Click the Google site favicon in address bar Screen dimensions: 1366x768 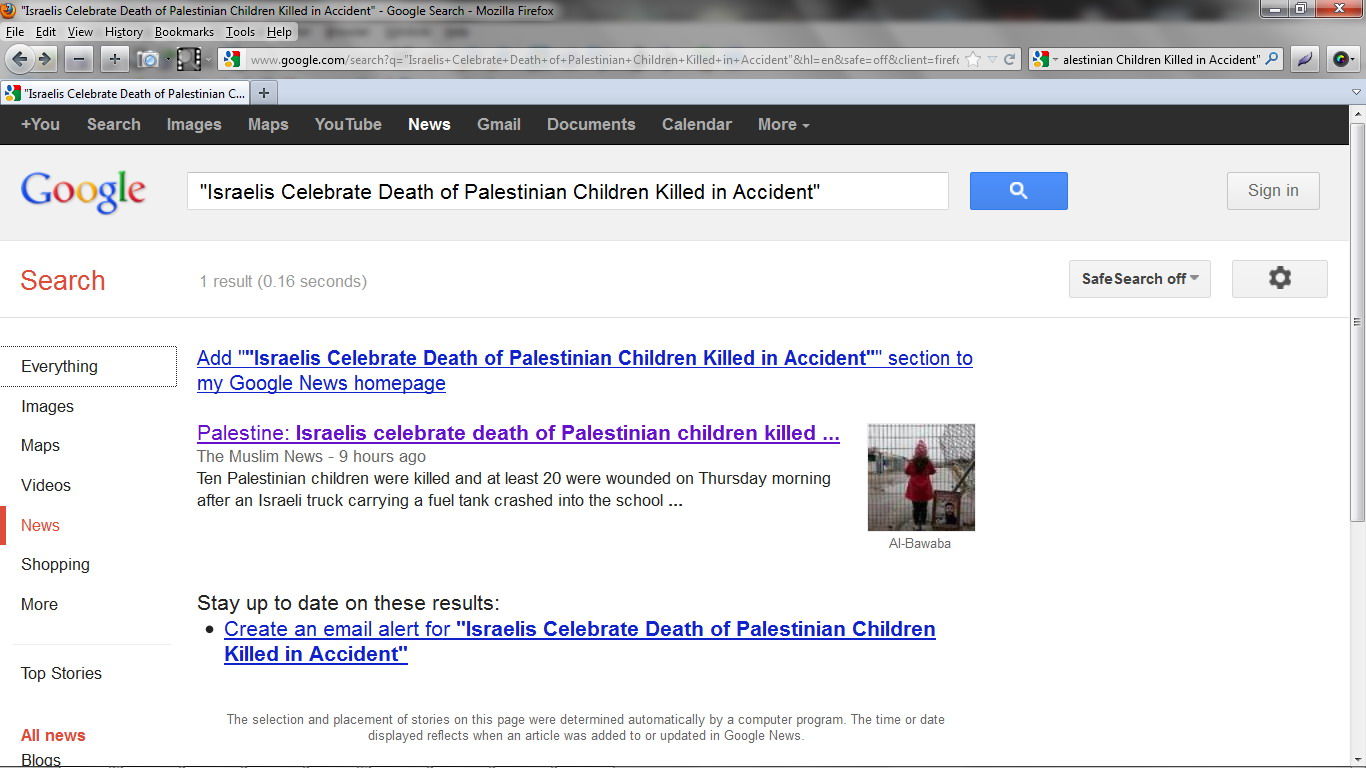pyautogui.click(x=232, y=59)
